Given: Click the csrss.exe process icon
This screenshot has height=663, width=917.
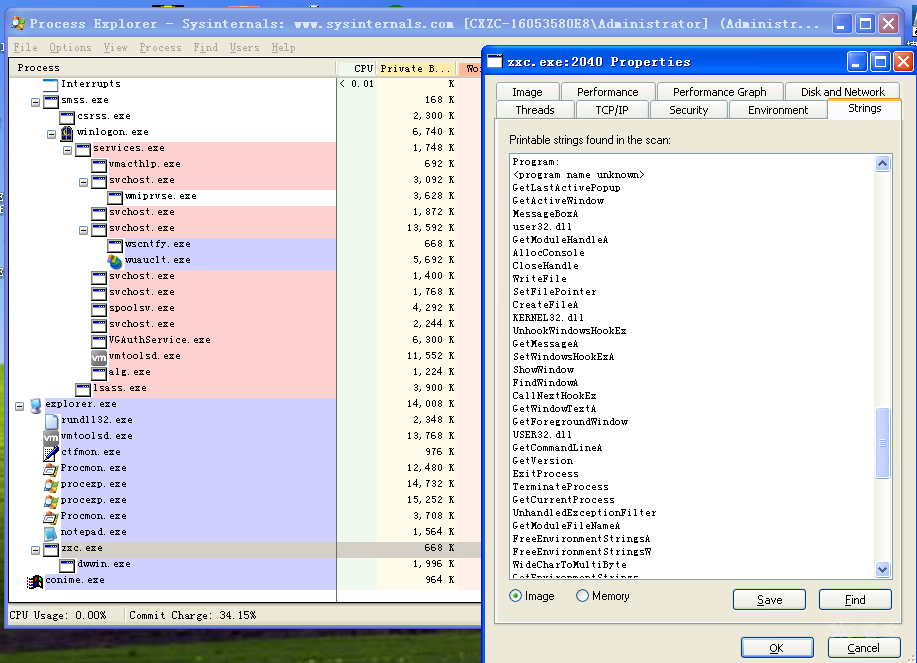Looking at the screenshot, I should click(x=67, y=116).
